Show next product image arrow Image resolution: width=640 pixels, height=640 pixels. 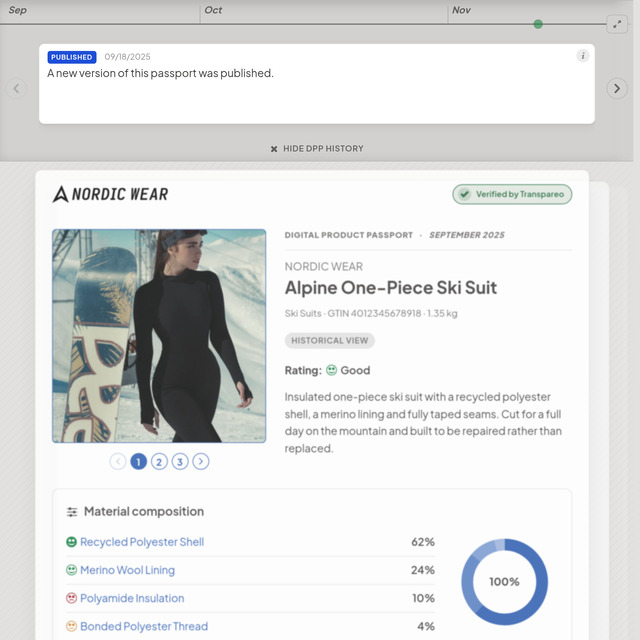point(201,462)
